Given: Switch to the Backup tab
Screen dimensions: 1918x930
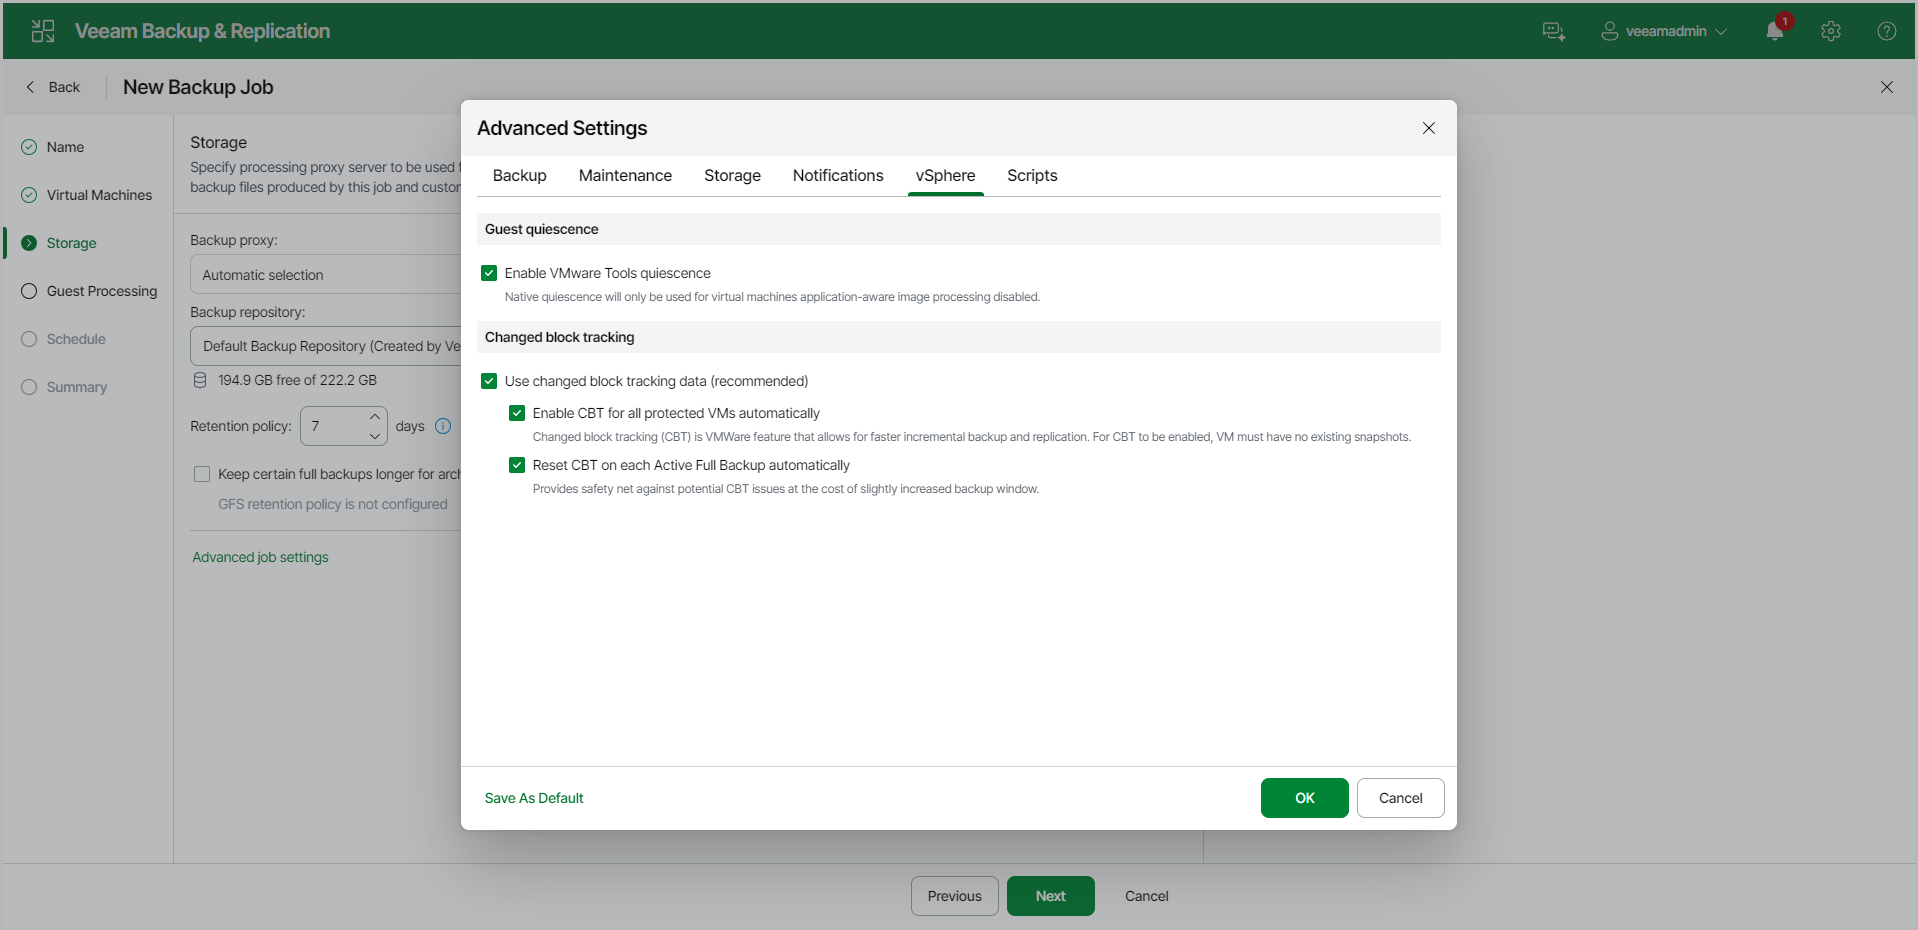Looking at the screenshot, I should pos(519,175).
